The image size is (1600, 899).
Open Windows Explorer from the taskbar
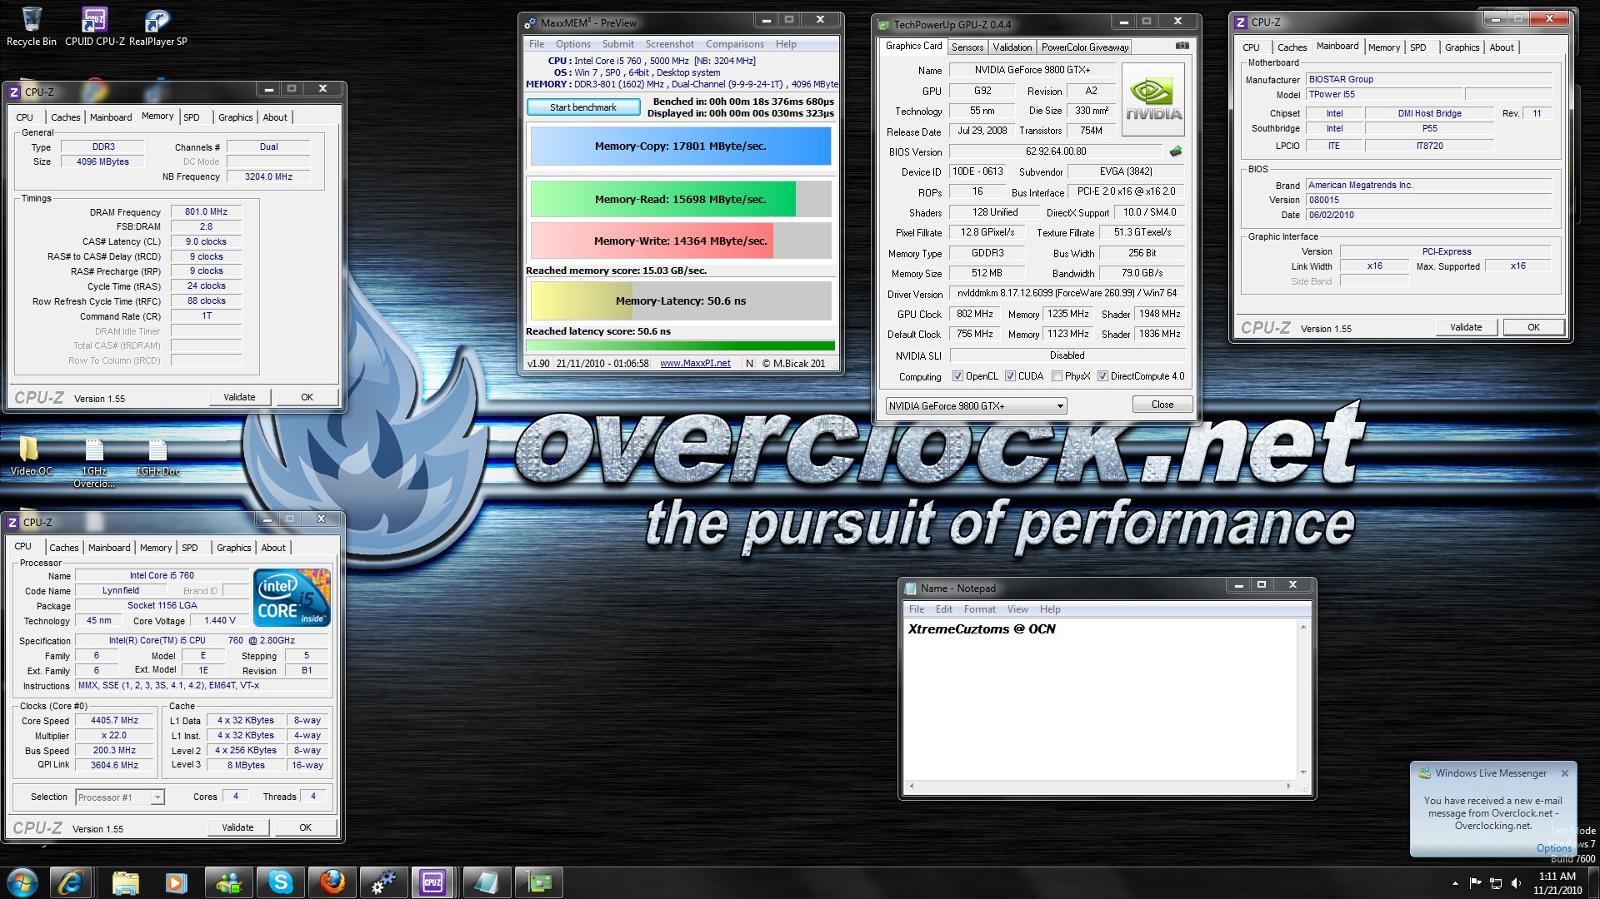[x=124, y=882]
